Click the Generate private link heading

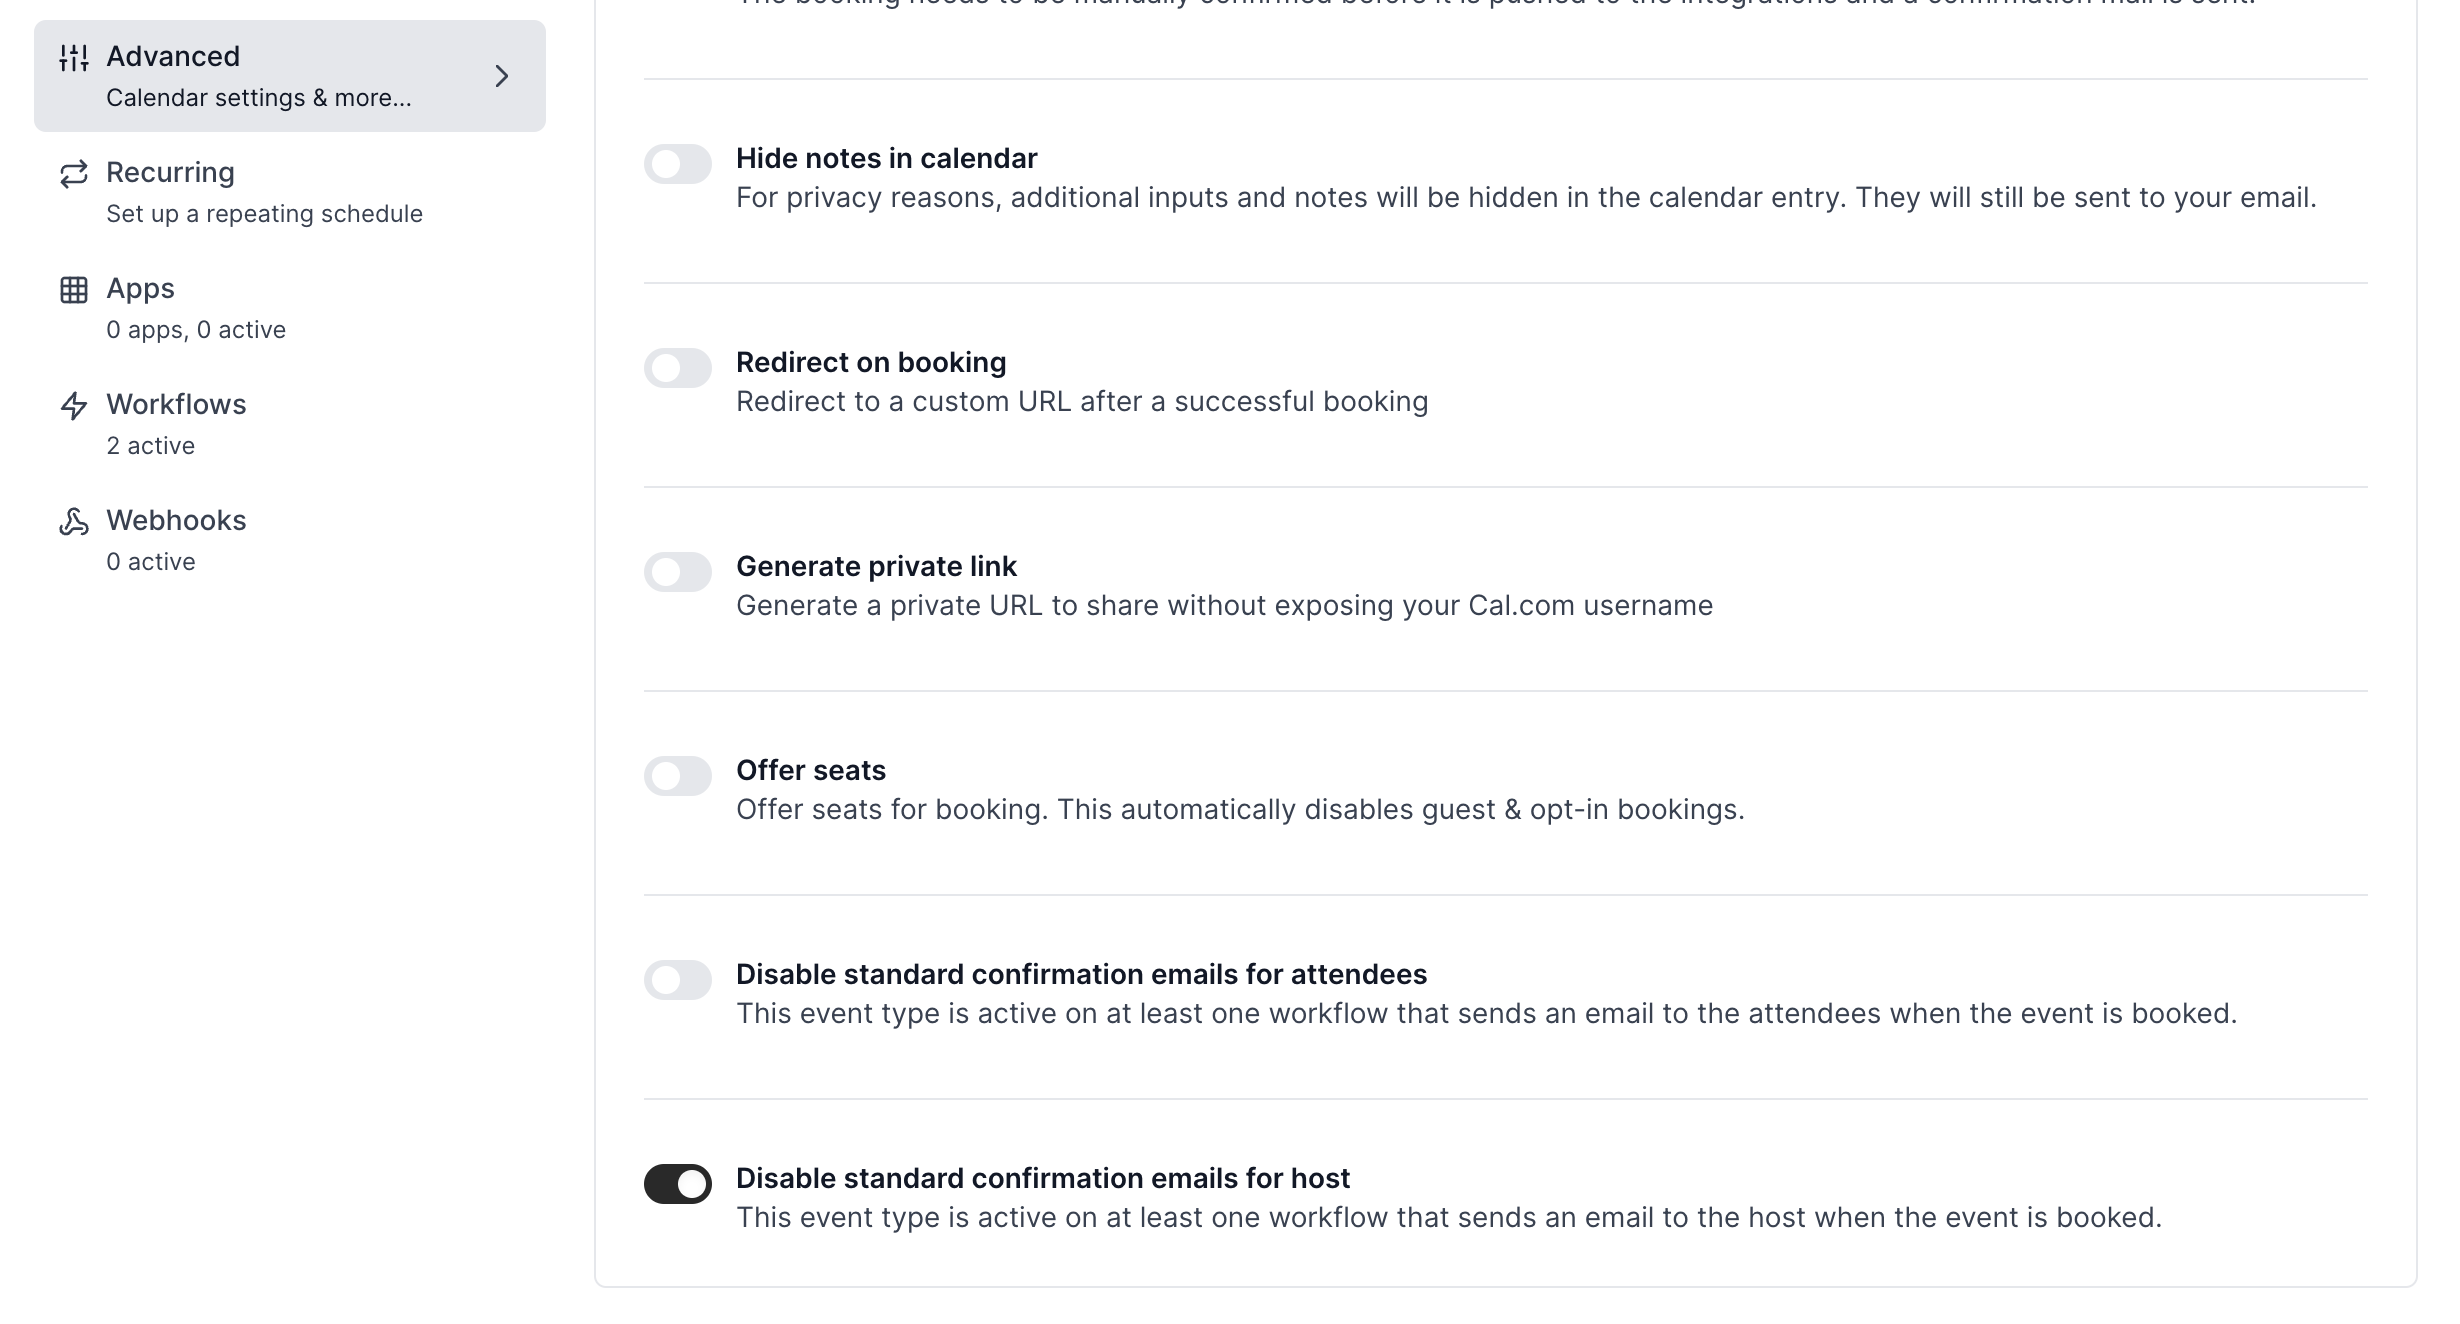coord(876,567)
